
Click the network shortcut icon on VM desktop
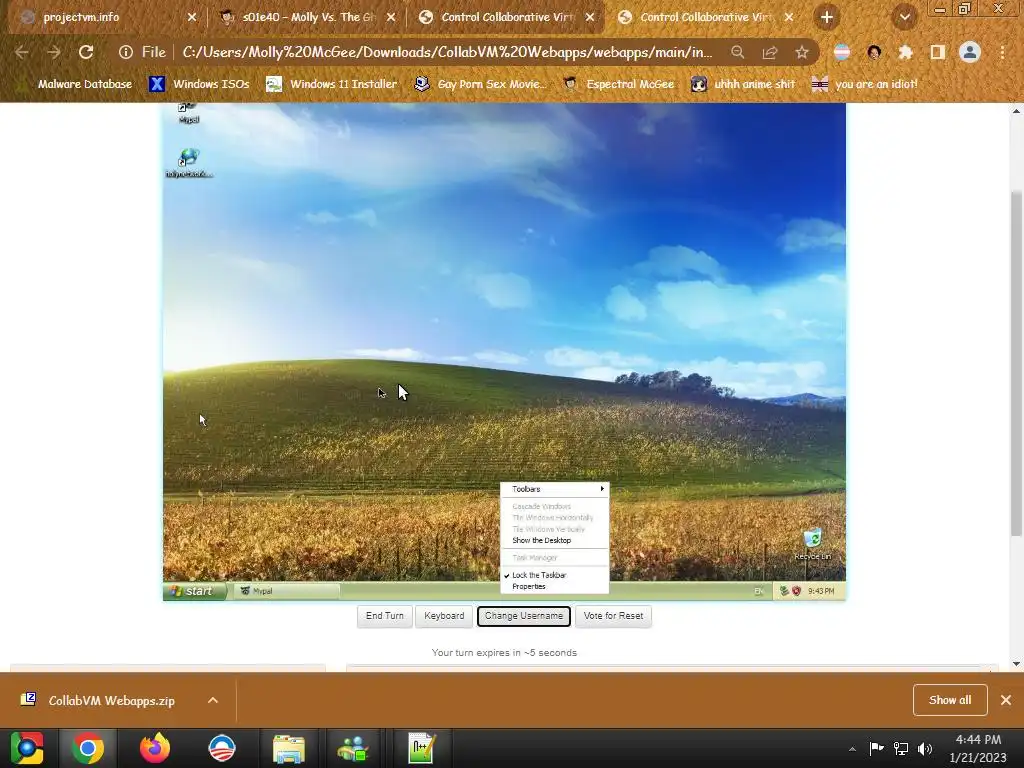point(189,163)
